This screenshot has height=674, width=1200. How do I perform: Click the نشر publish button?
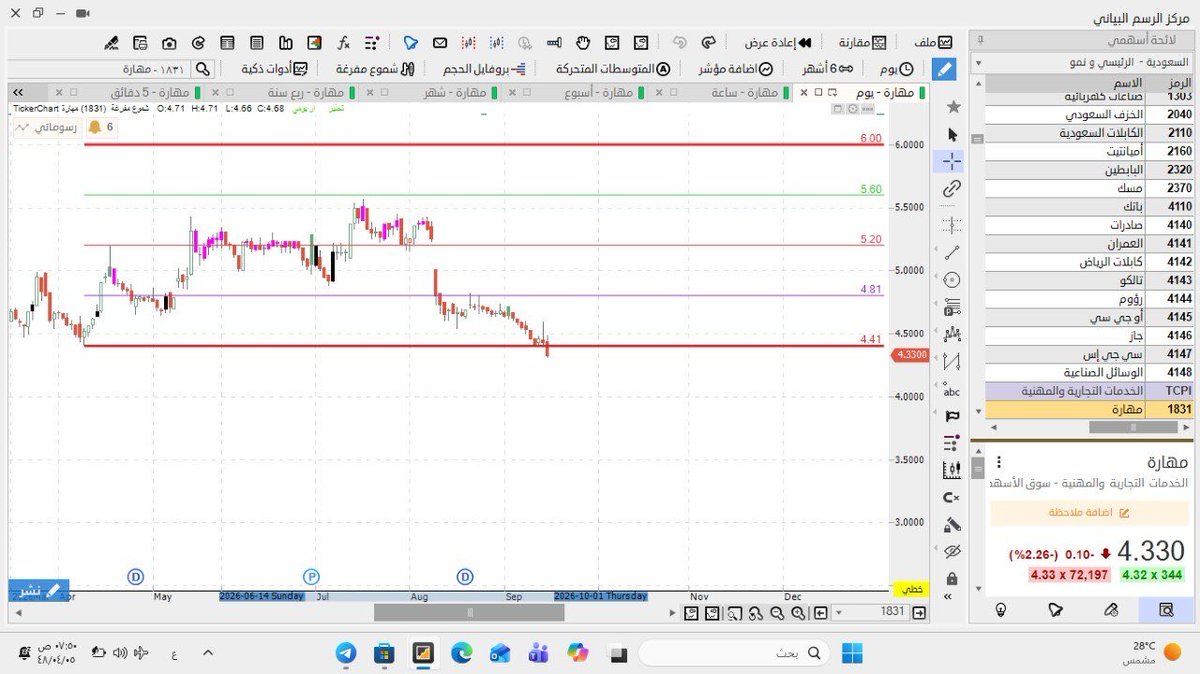[x=39, y=591]
